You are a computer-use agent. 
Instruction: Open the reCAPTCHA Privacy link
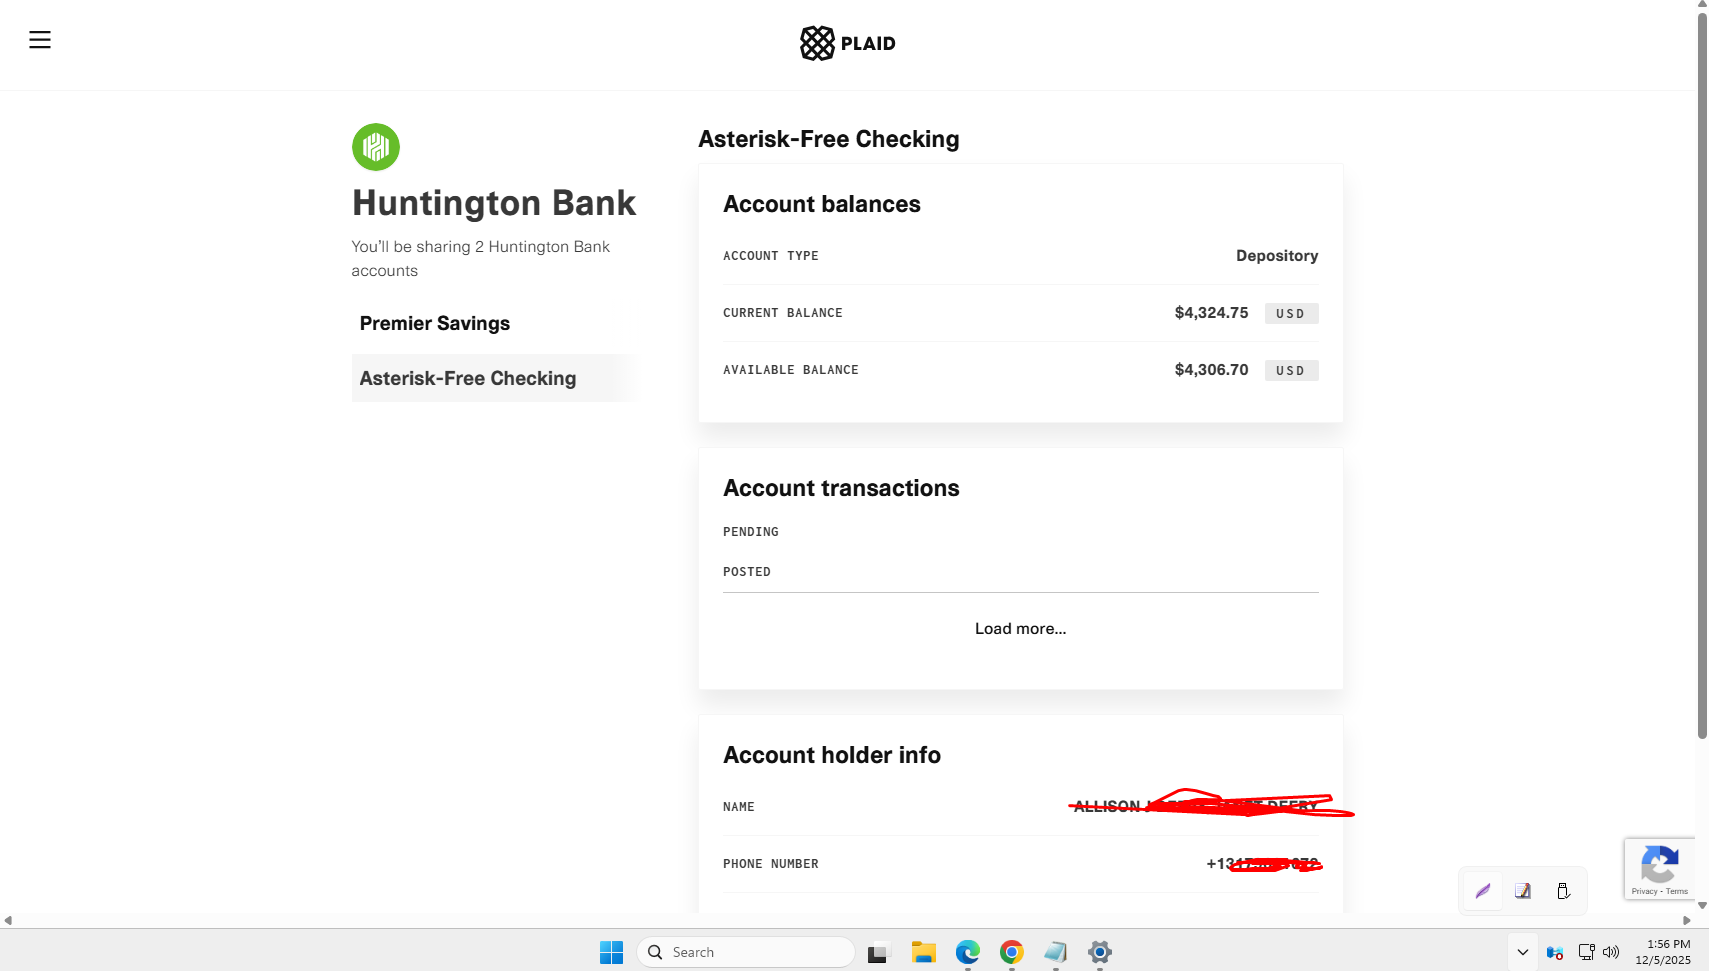1644,891
